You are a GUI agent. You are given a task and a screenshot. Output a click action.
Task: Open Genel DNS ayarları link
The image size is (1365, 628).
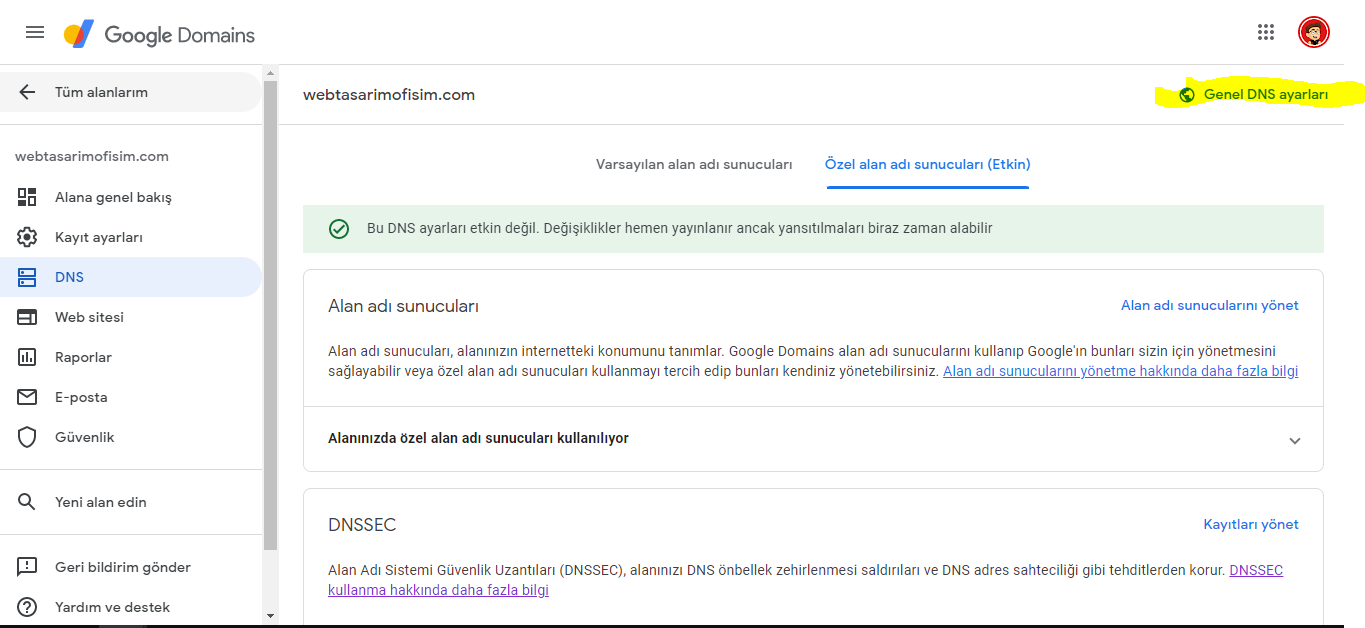pos(1266,95)
